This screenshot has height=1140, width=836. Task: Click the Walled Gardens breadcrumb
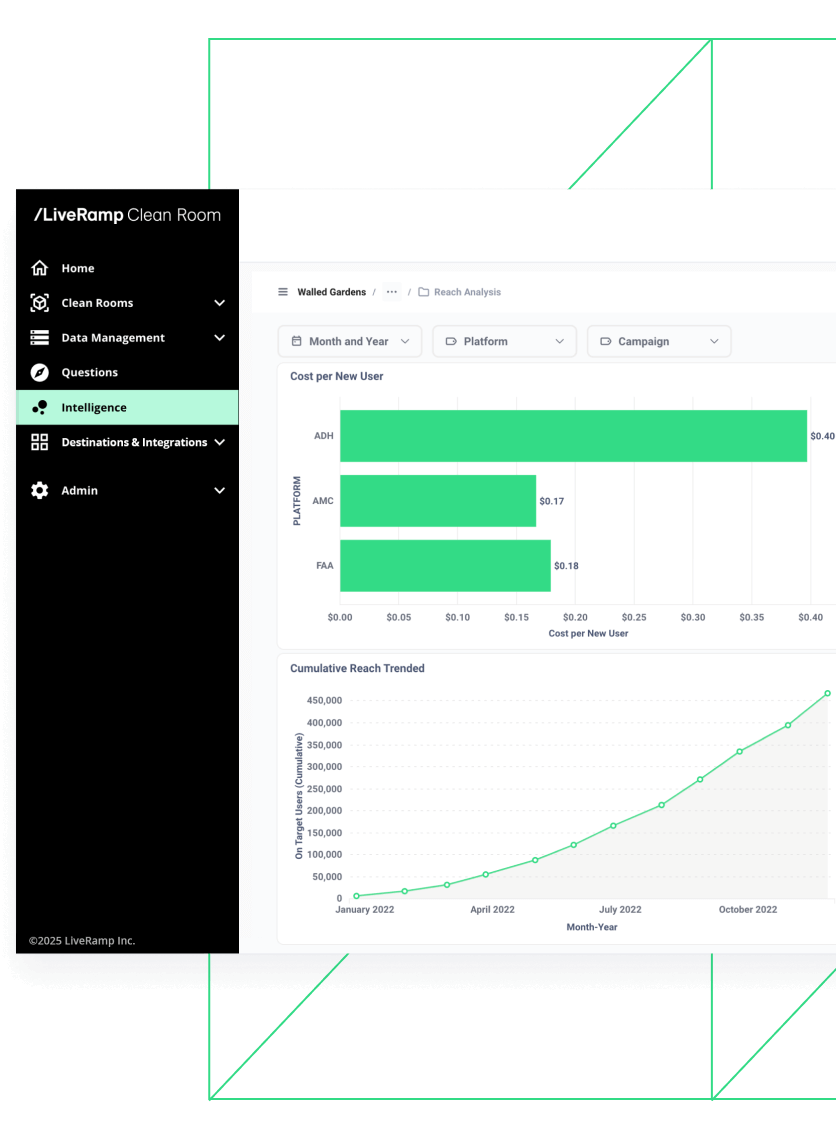coord(331,292)
